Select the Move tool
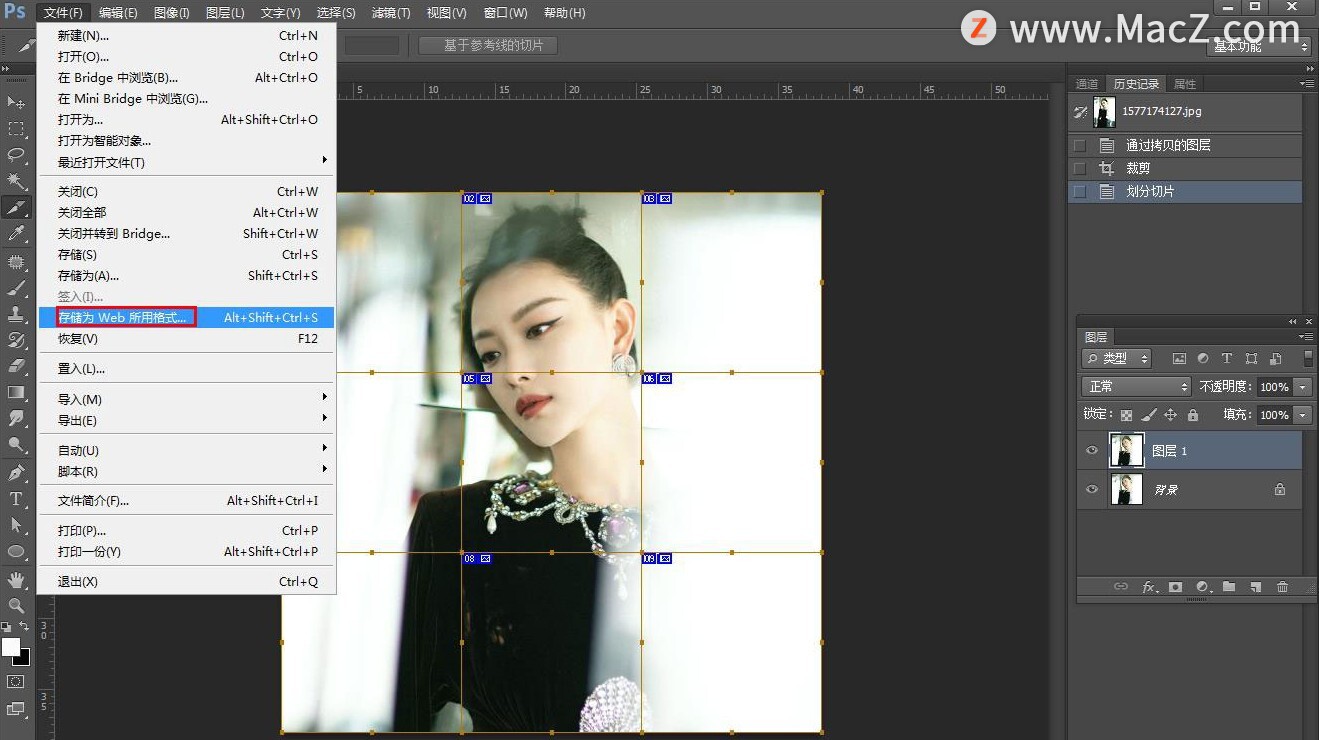 pyautogui.click(x=17, y=103)
